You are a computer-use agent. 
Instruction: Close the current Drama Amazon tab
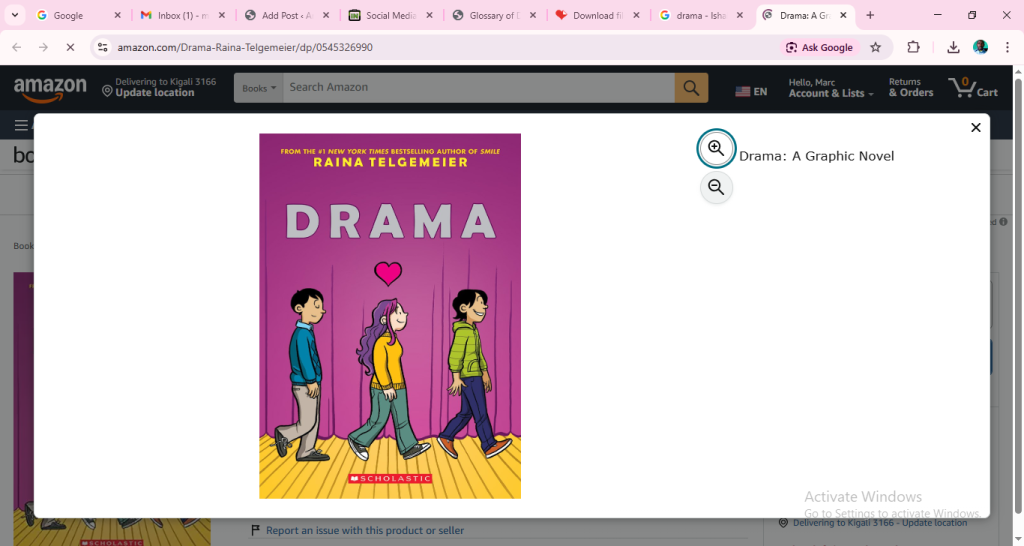click(x=843, y=15)
